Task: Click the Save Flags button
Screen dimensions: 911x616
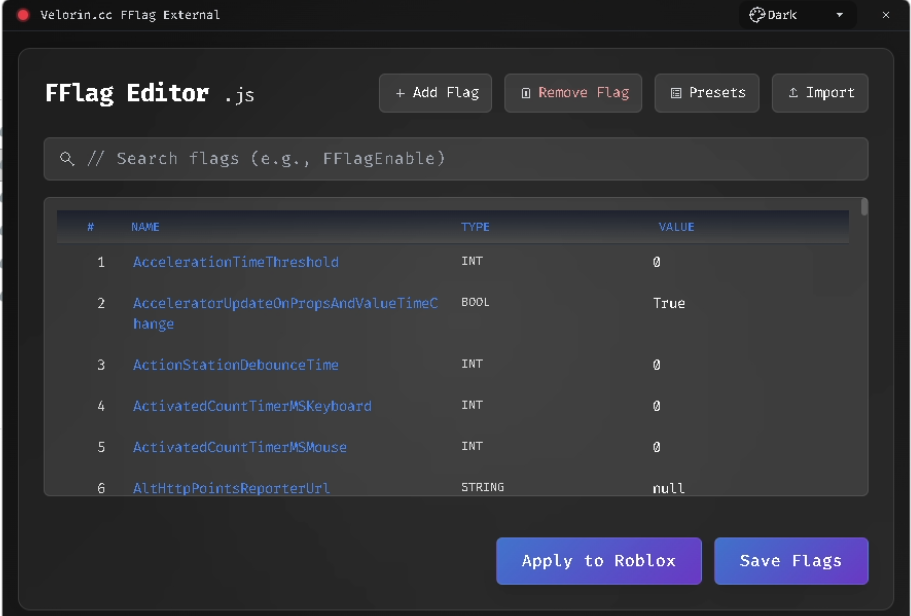Action: 791,561
